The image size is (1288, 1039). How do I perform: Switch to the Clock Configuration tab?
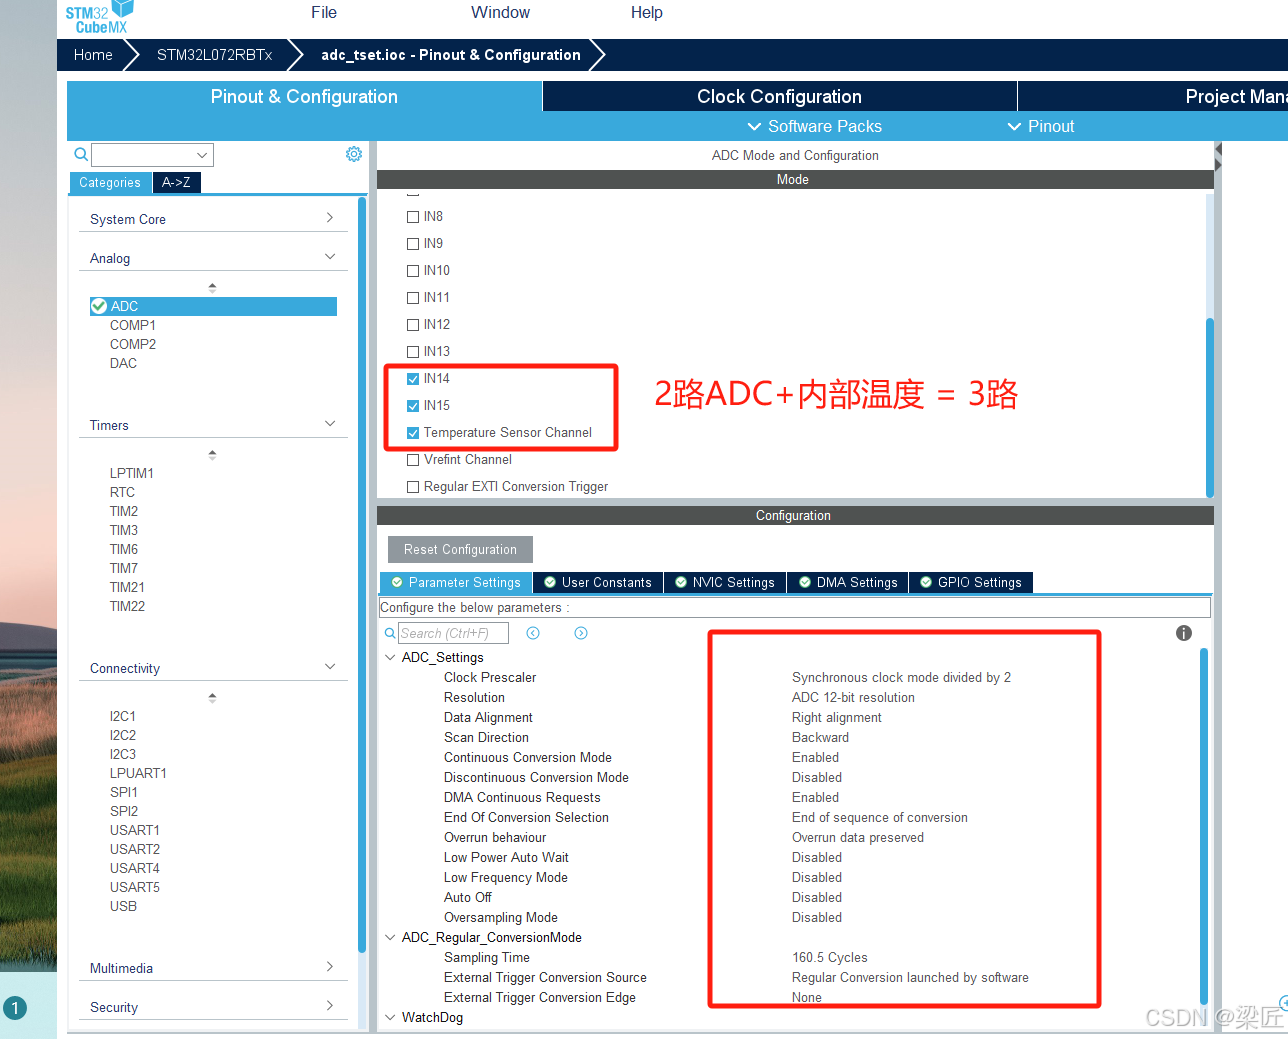click(x=779, y=96)
